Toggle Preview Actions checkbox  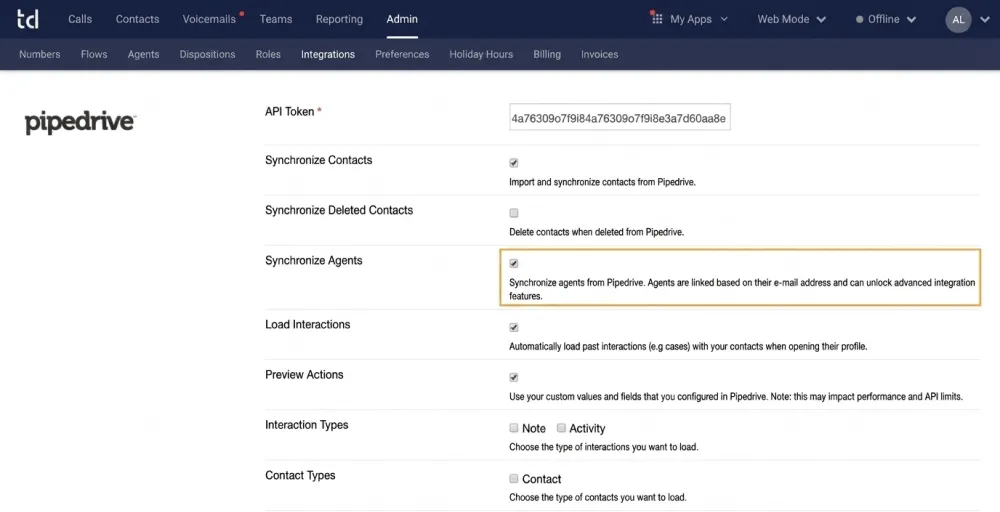pyautogui.click(x=514, y=377)
